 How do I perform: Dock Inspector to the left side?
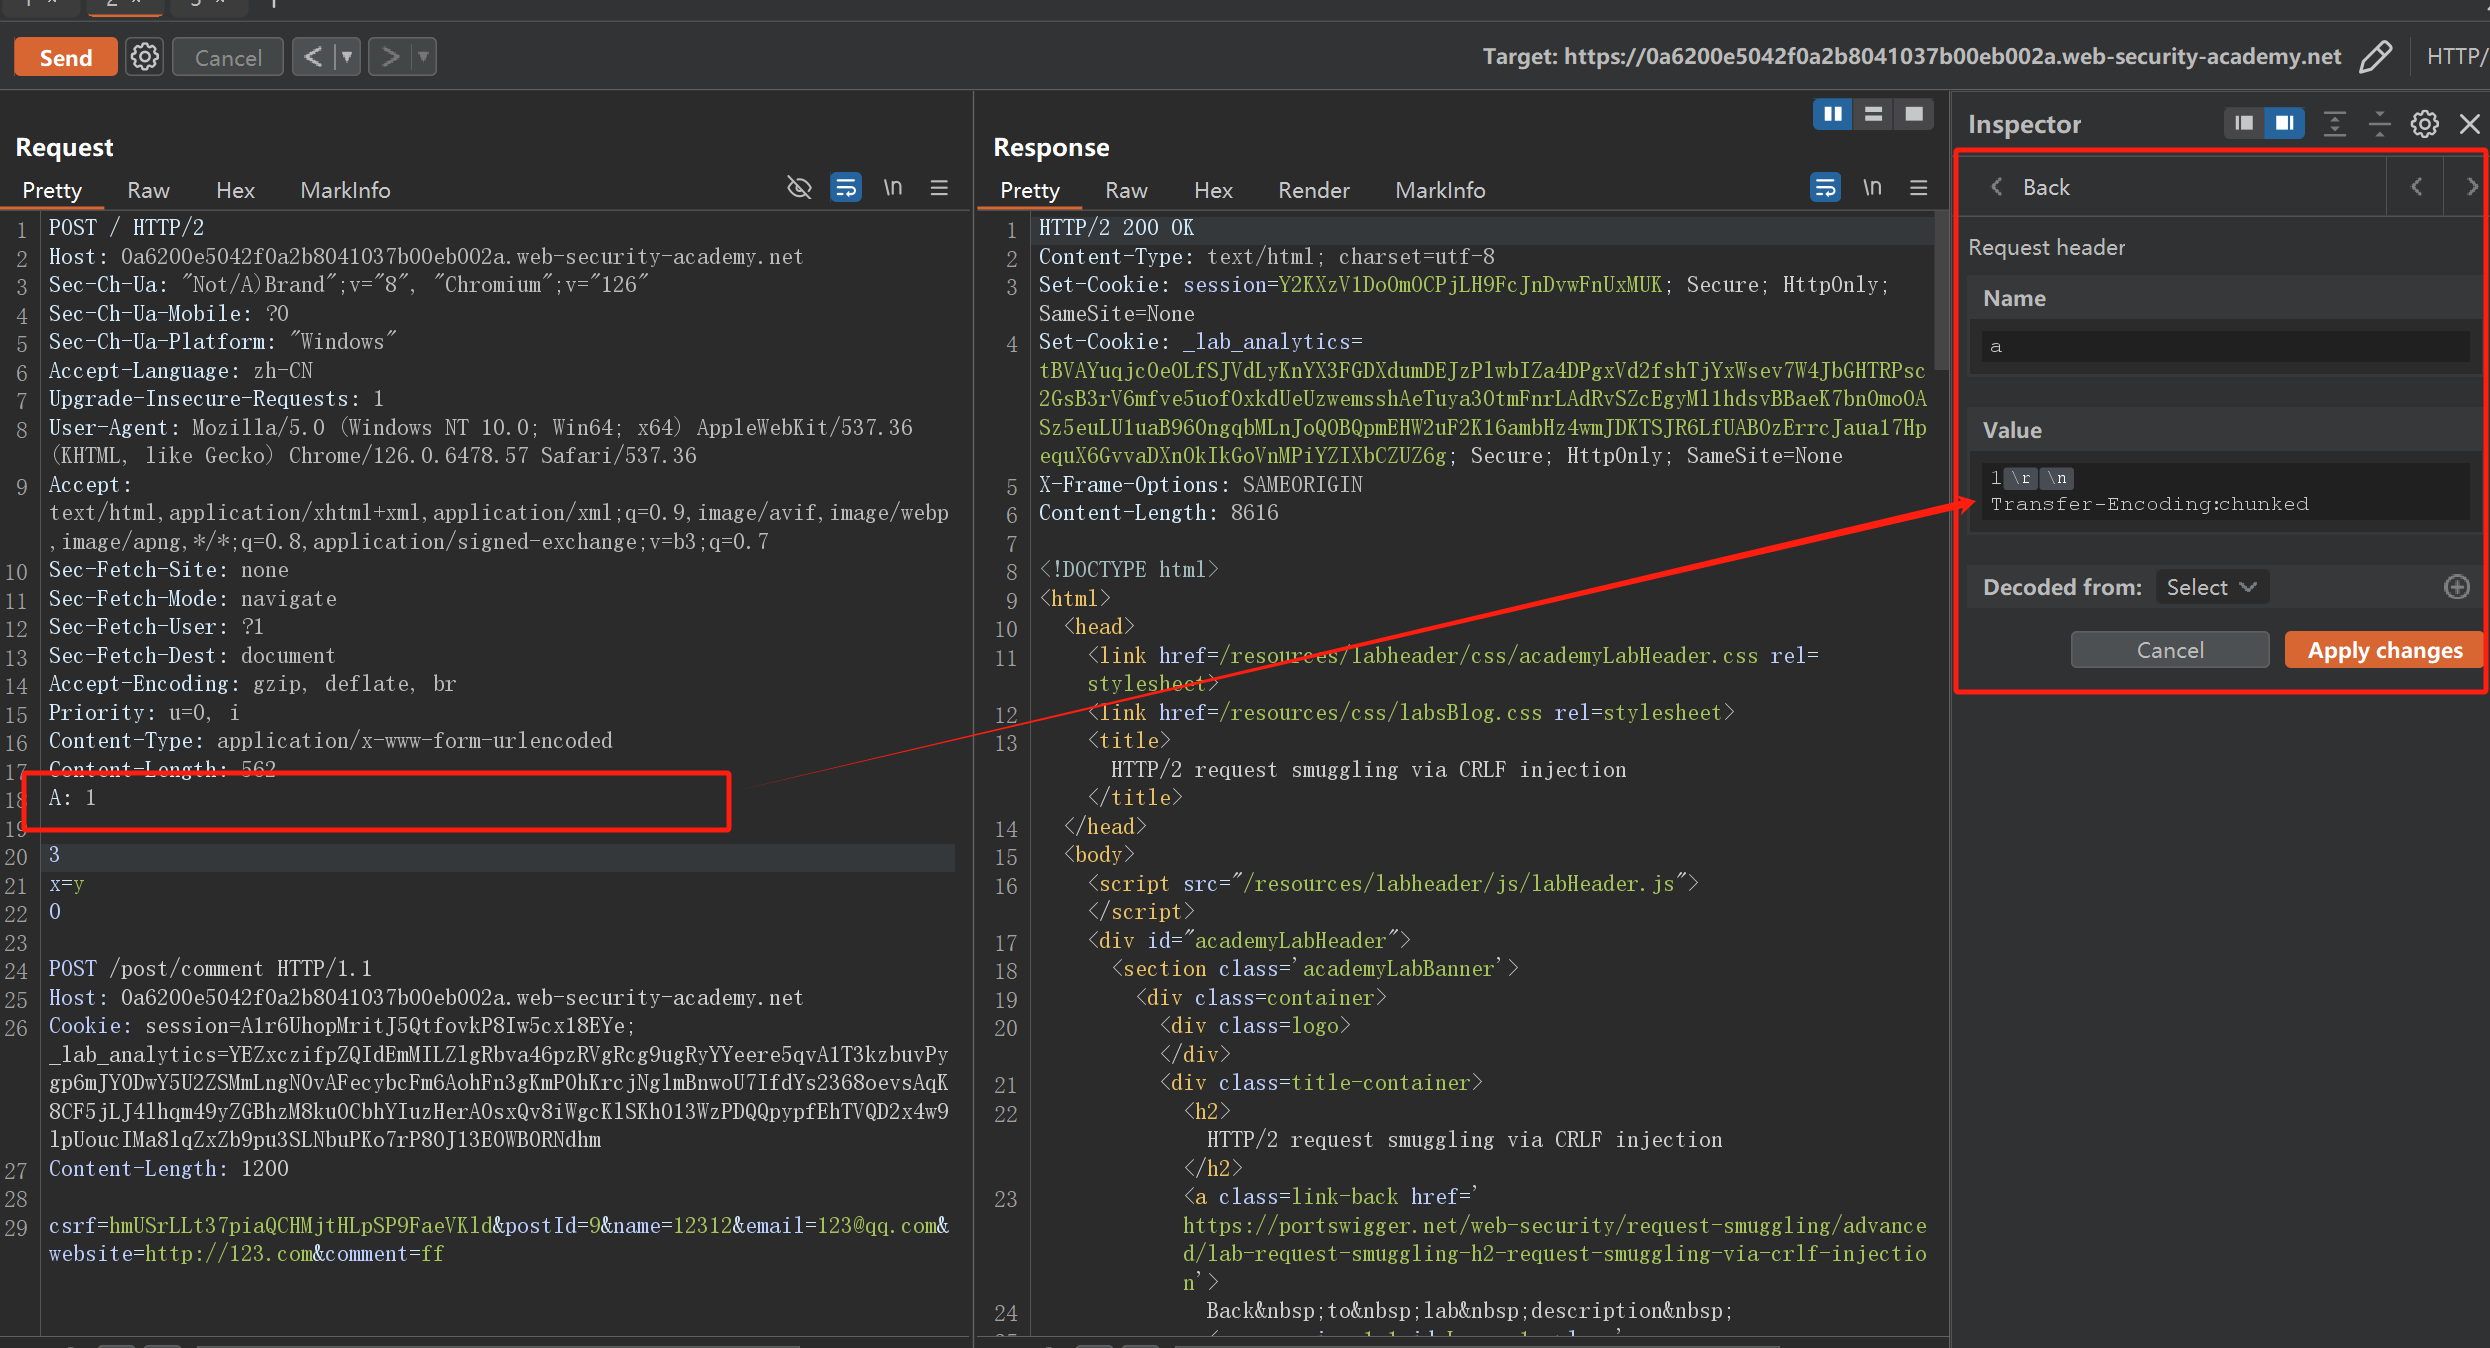click(x=2244, y=124)
